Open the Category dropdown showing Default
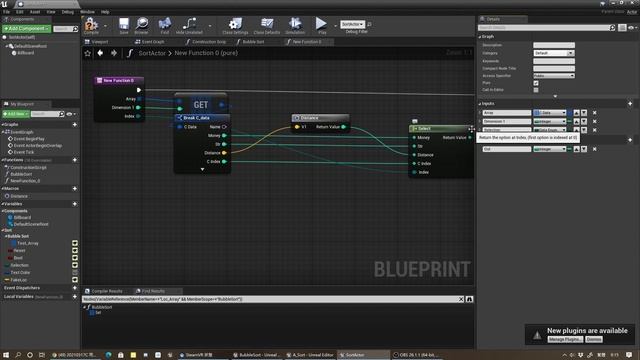 [554, 53]
